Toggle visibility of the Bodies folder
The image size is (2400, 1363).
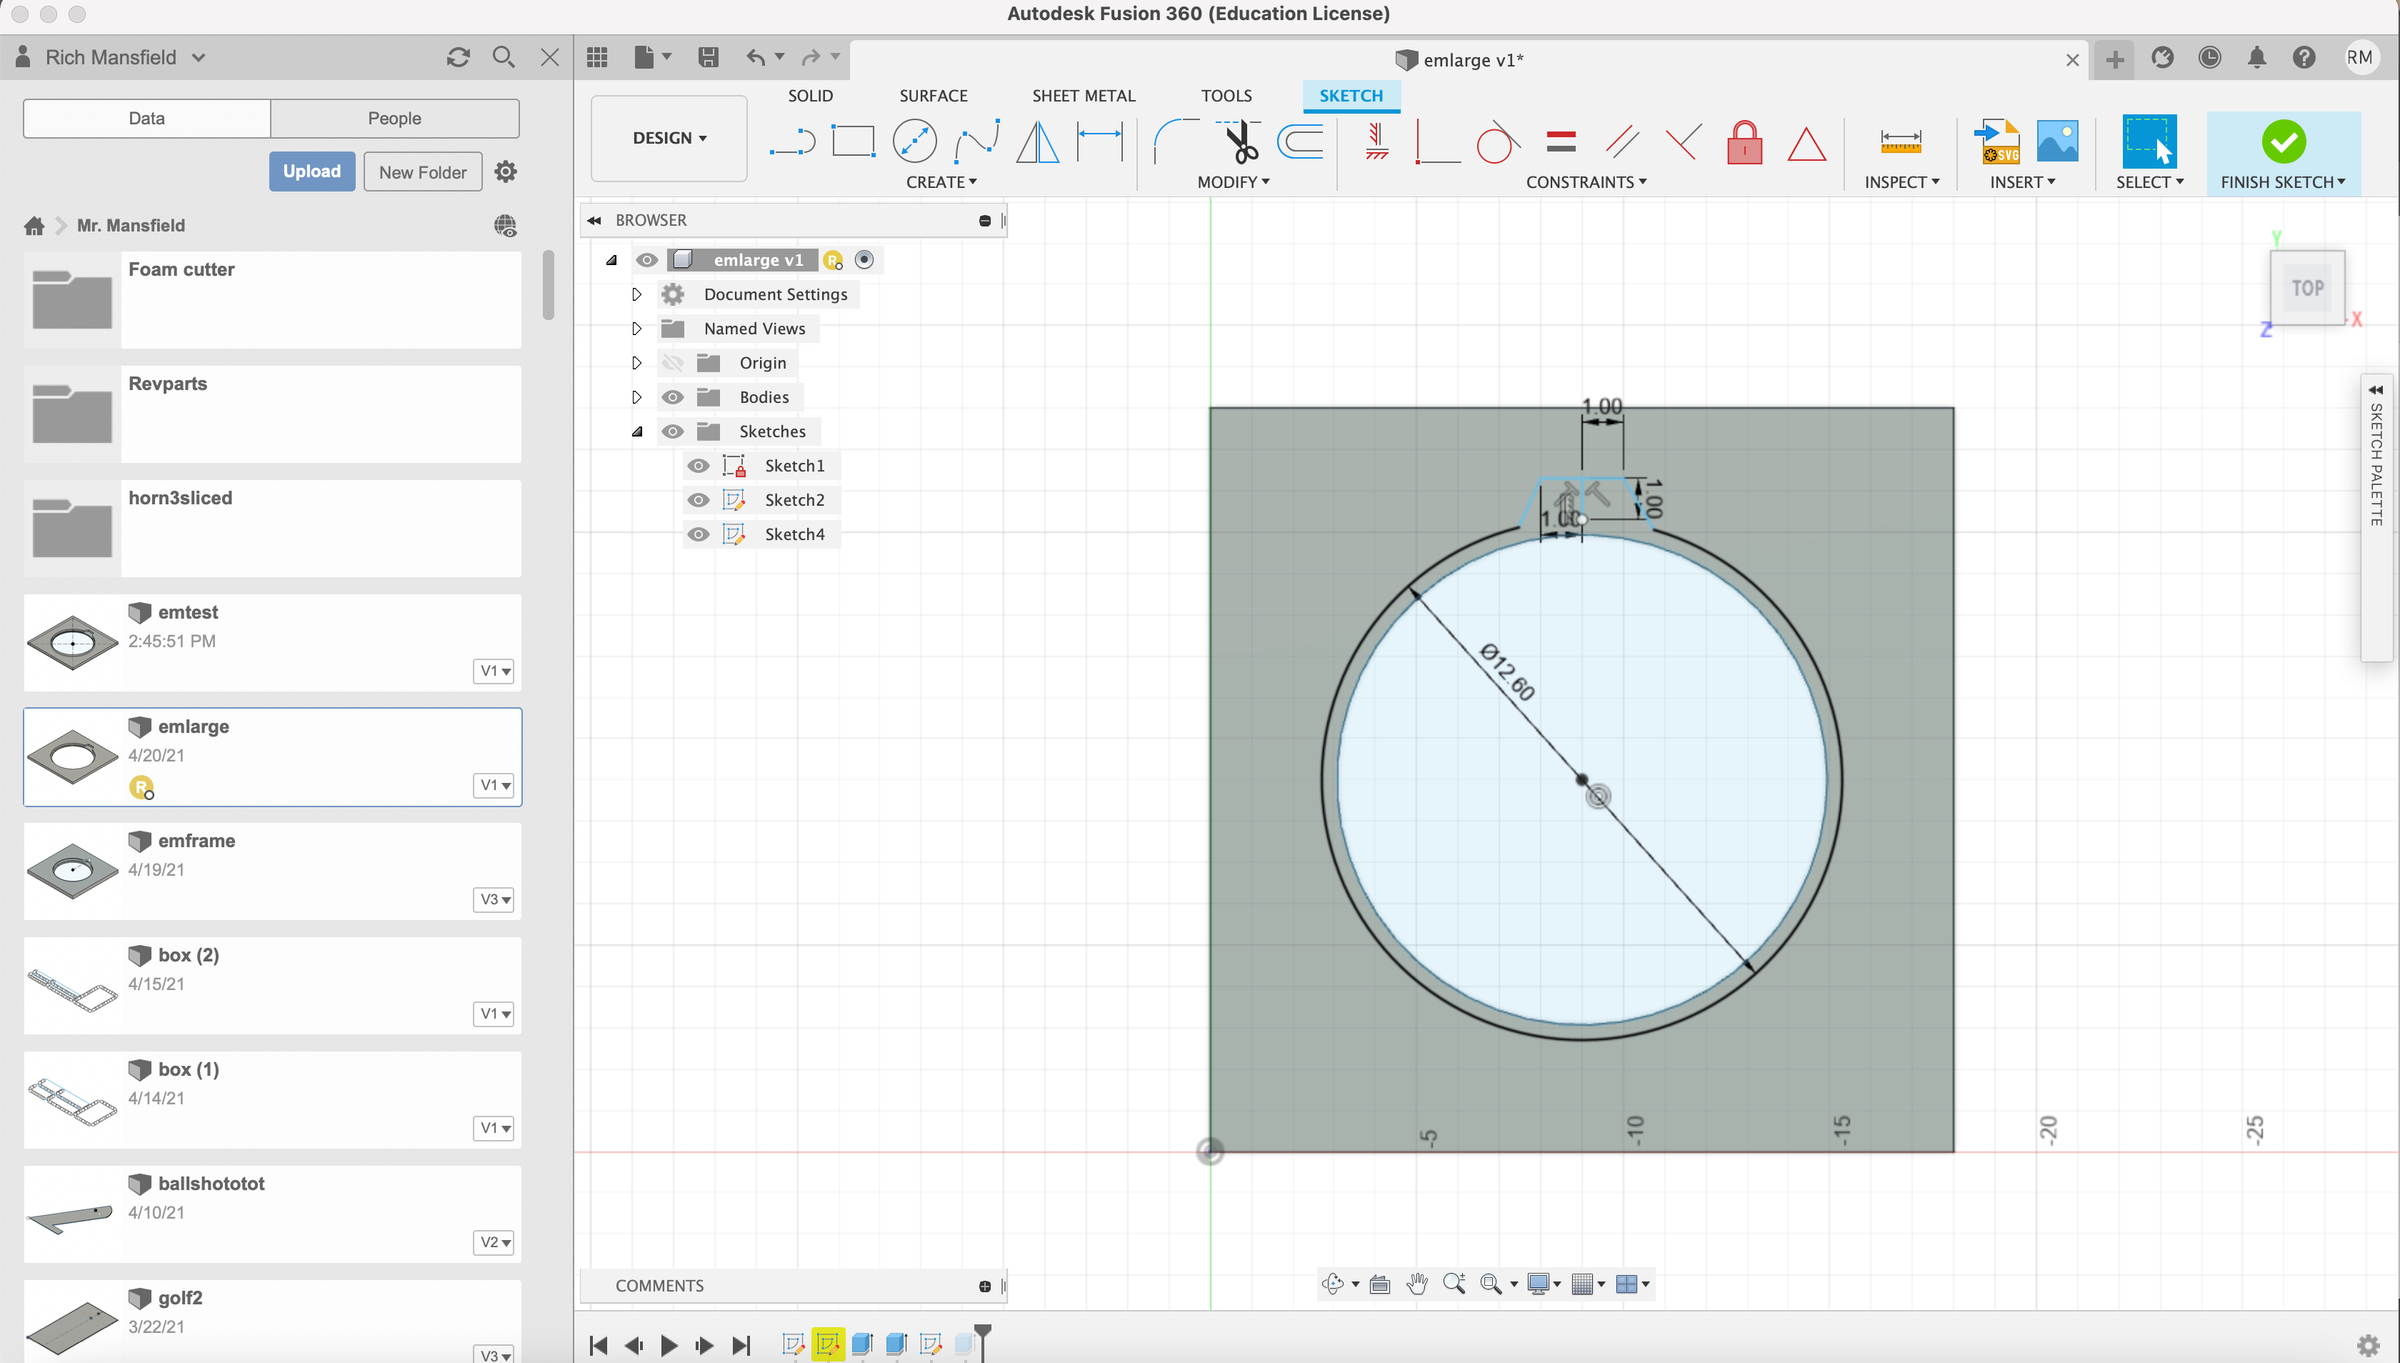pyautogui.click(x=672, y=397)
